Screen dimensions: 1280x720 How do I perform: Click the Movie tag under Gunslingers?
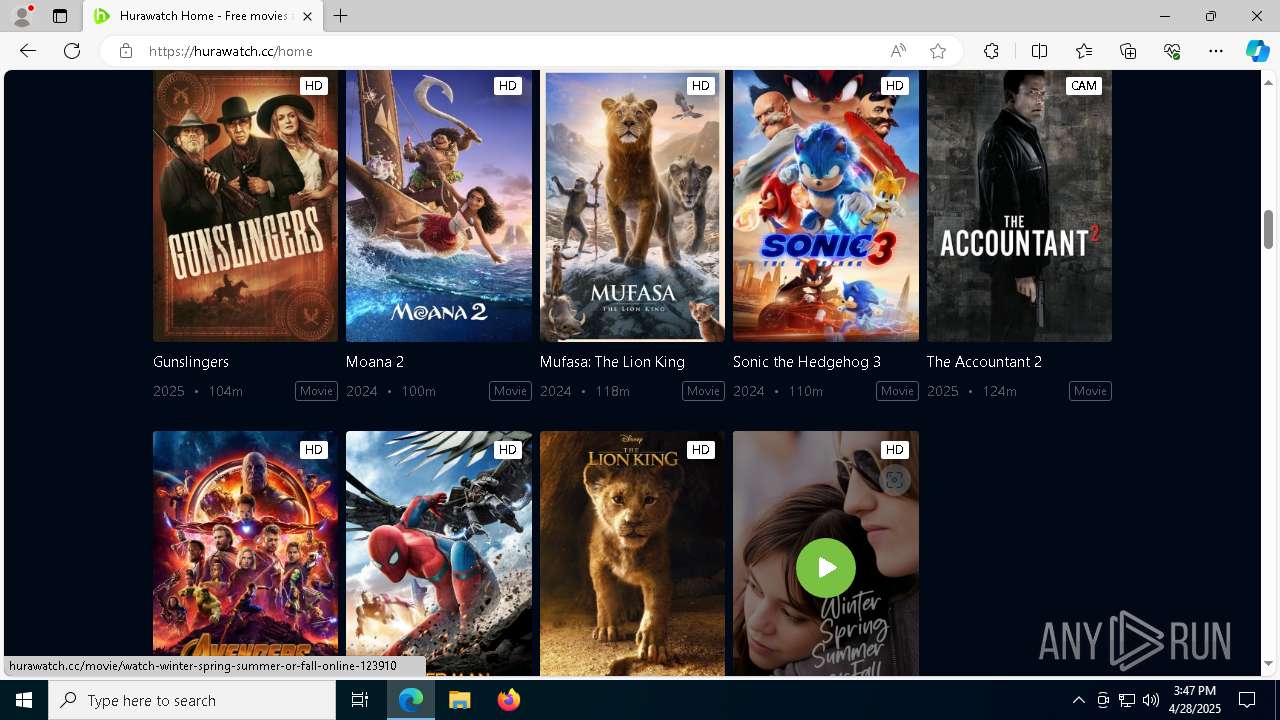pos(317,391)
